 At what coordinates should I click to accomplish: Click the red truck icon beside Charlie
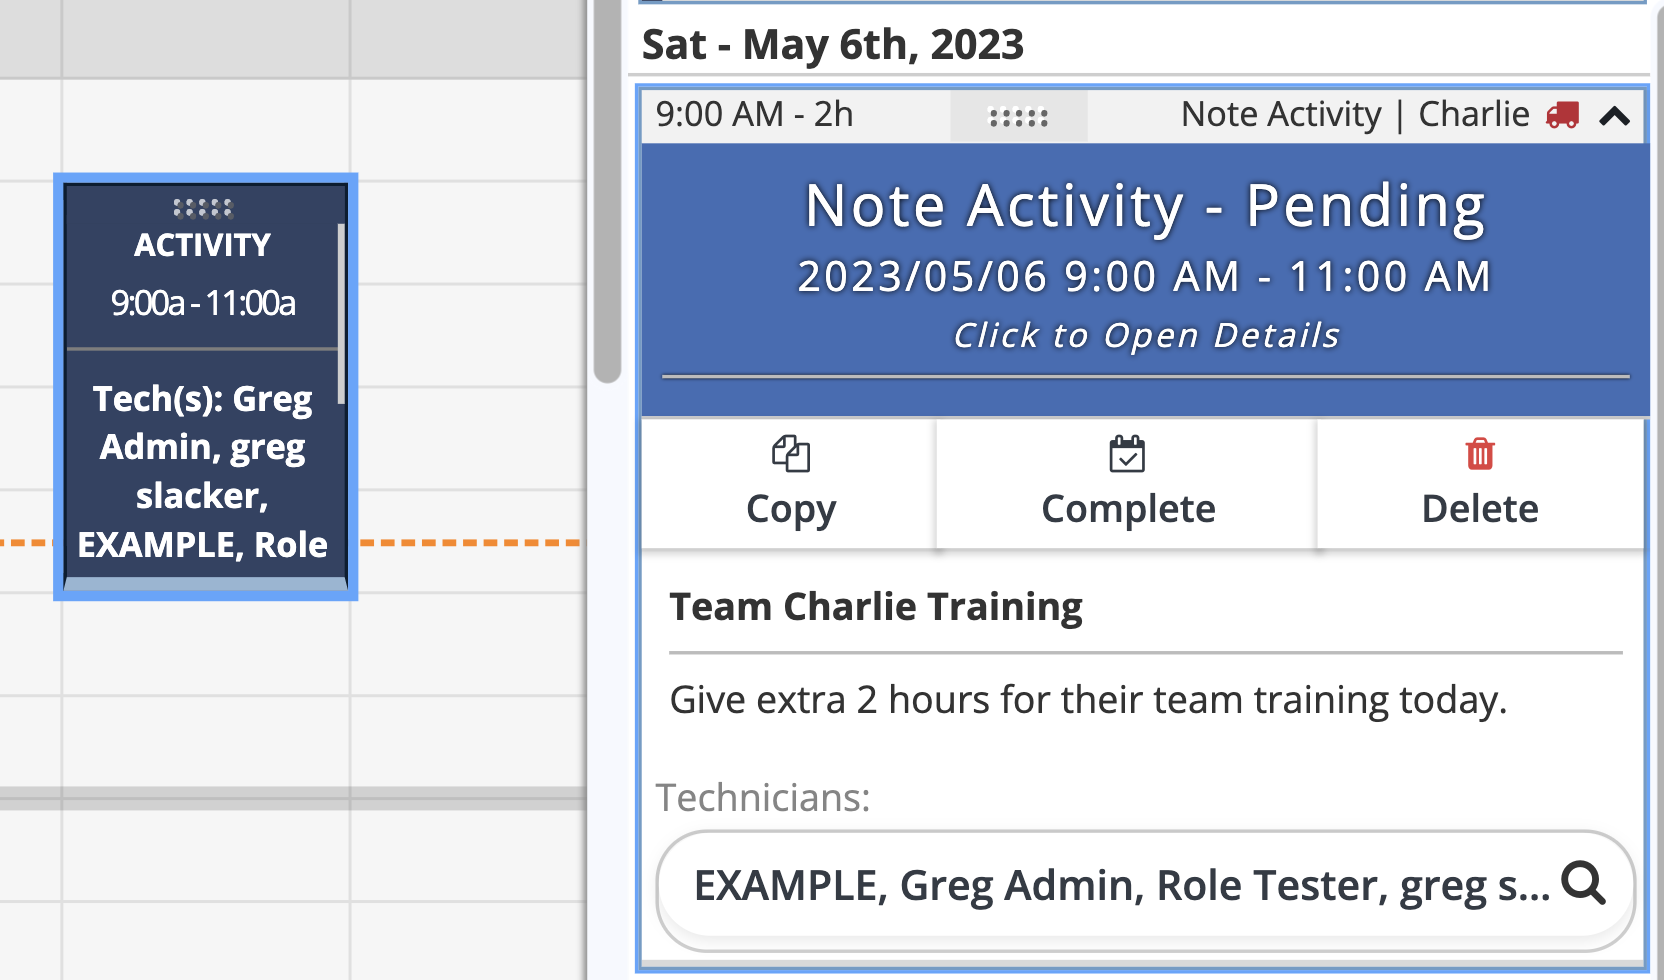pyautogui.click(x=1562, y=115)
